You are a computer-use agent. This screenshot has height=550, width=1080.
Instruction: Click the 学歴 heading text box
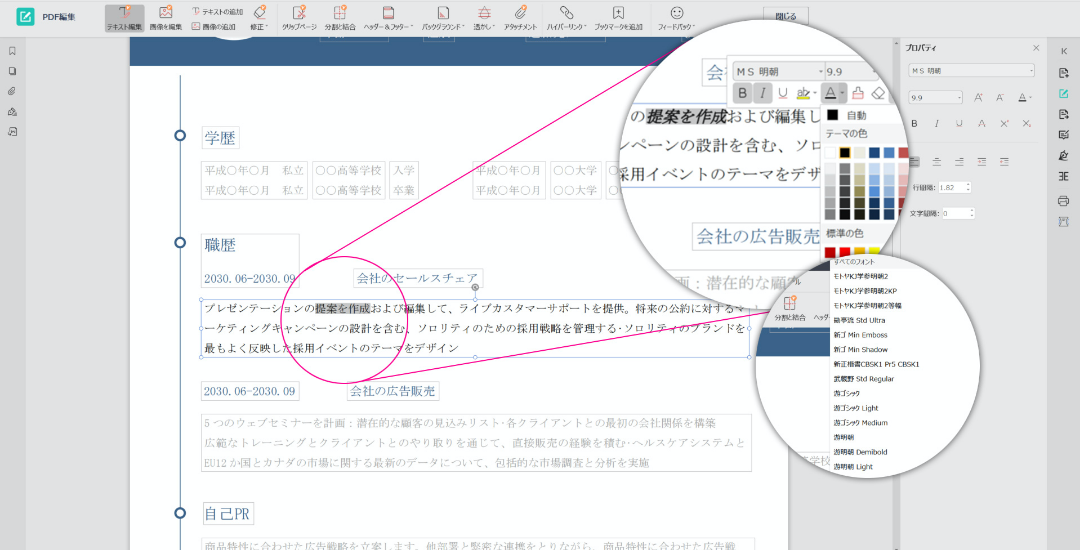220,138
